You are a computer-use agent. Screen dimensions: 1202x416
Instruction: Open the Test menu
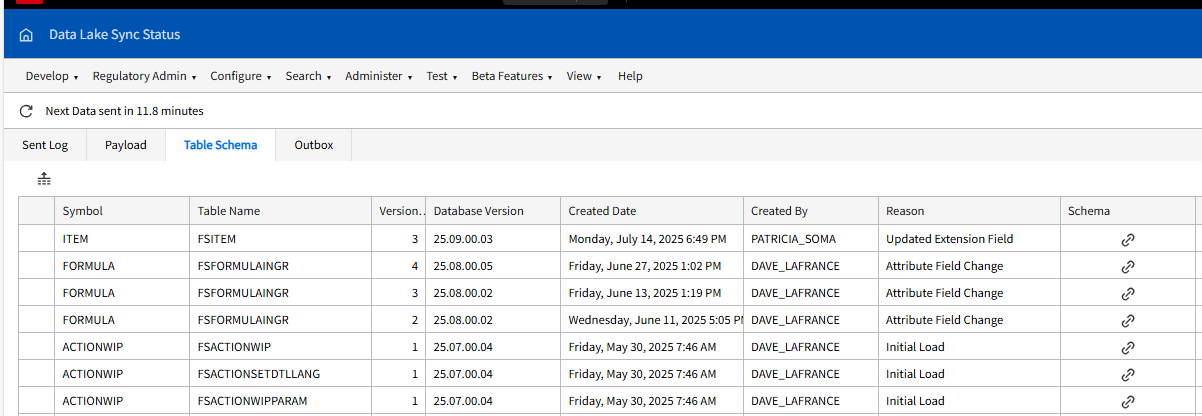coord(442,76)
